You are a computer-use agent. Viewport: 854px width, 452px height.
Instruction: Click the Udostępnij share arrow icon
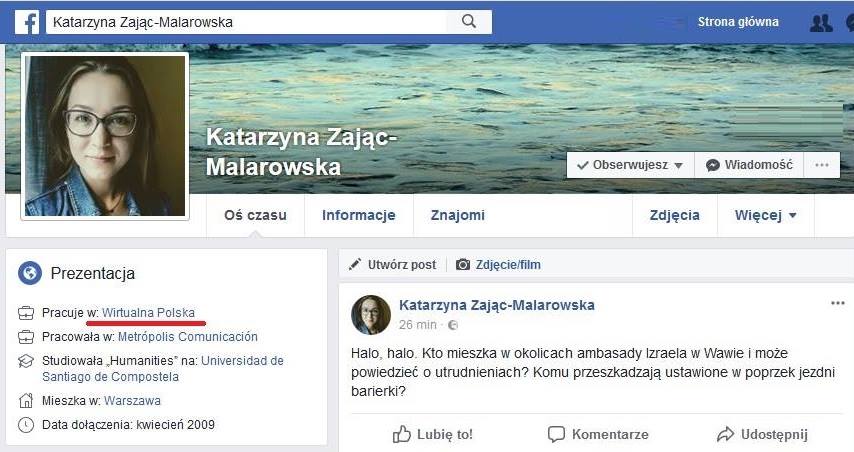[725, 434]
